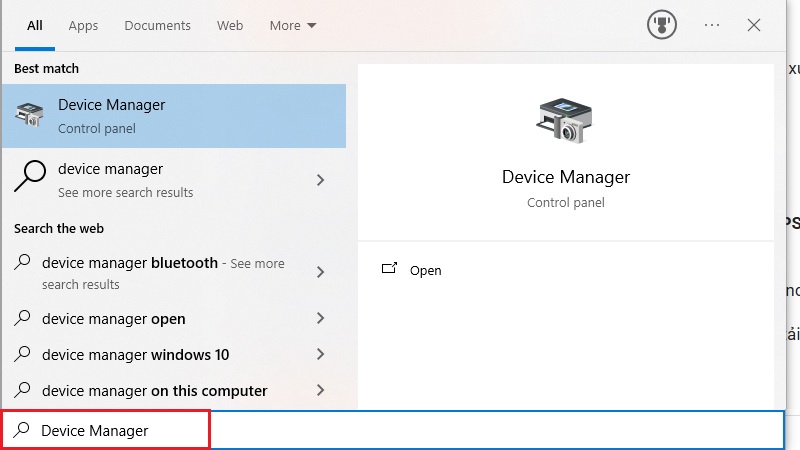Click the rewards trophy icon

(x=662, y=24)
